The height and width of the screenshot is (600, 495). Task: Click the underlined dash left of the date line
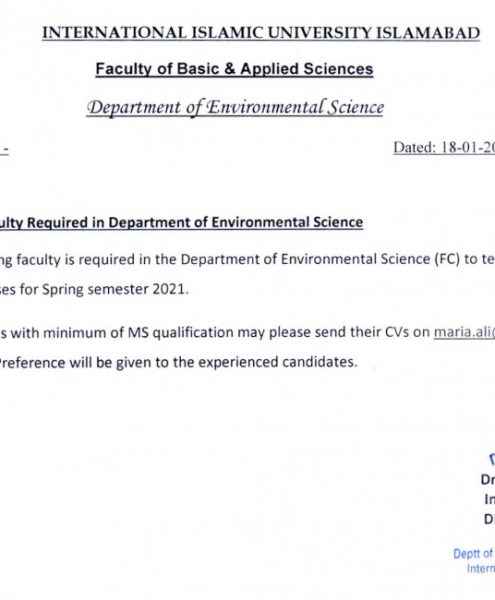(4, 150)
